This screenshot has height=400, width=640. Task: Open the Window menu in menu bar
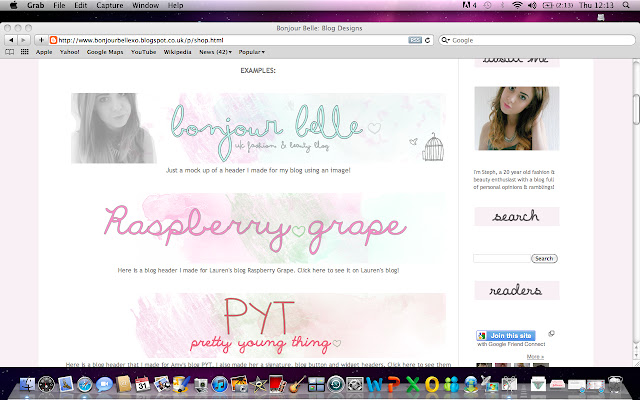coord(145,5)
